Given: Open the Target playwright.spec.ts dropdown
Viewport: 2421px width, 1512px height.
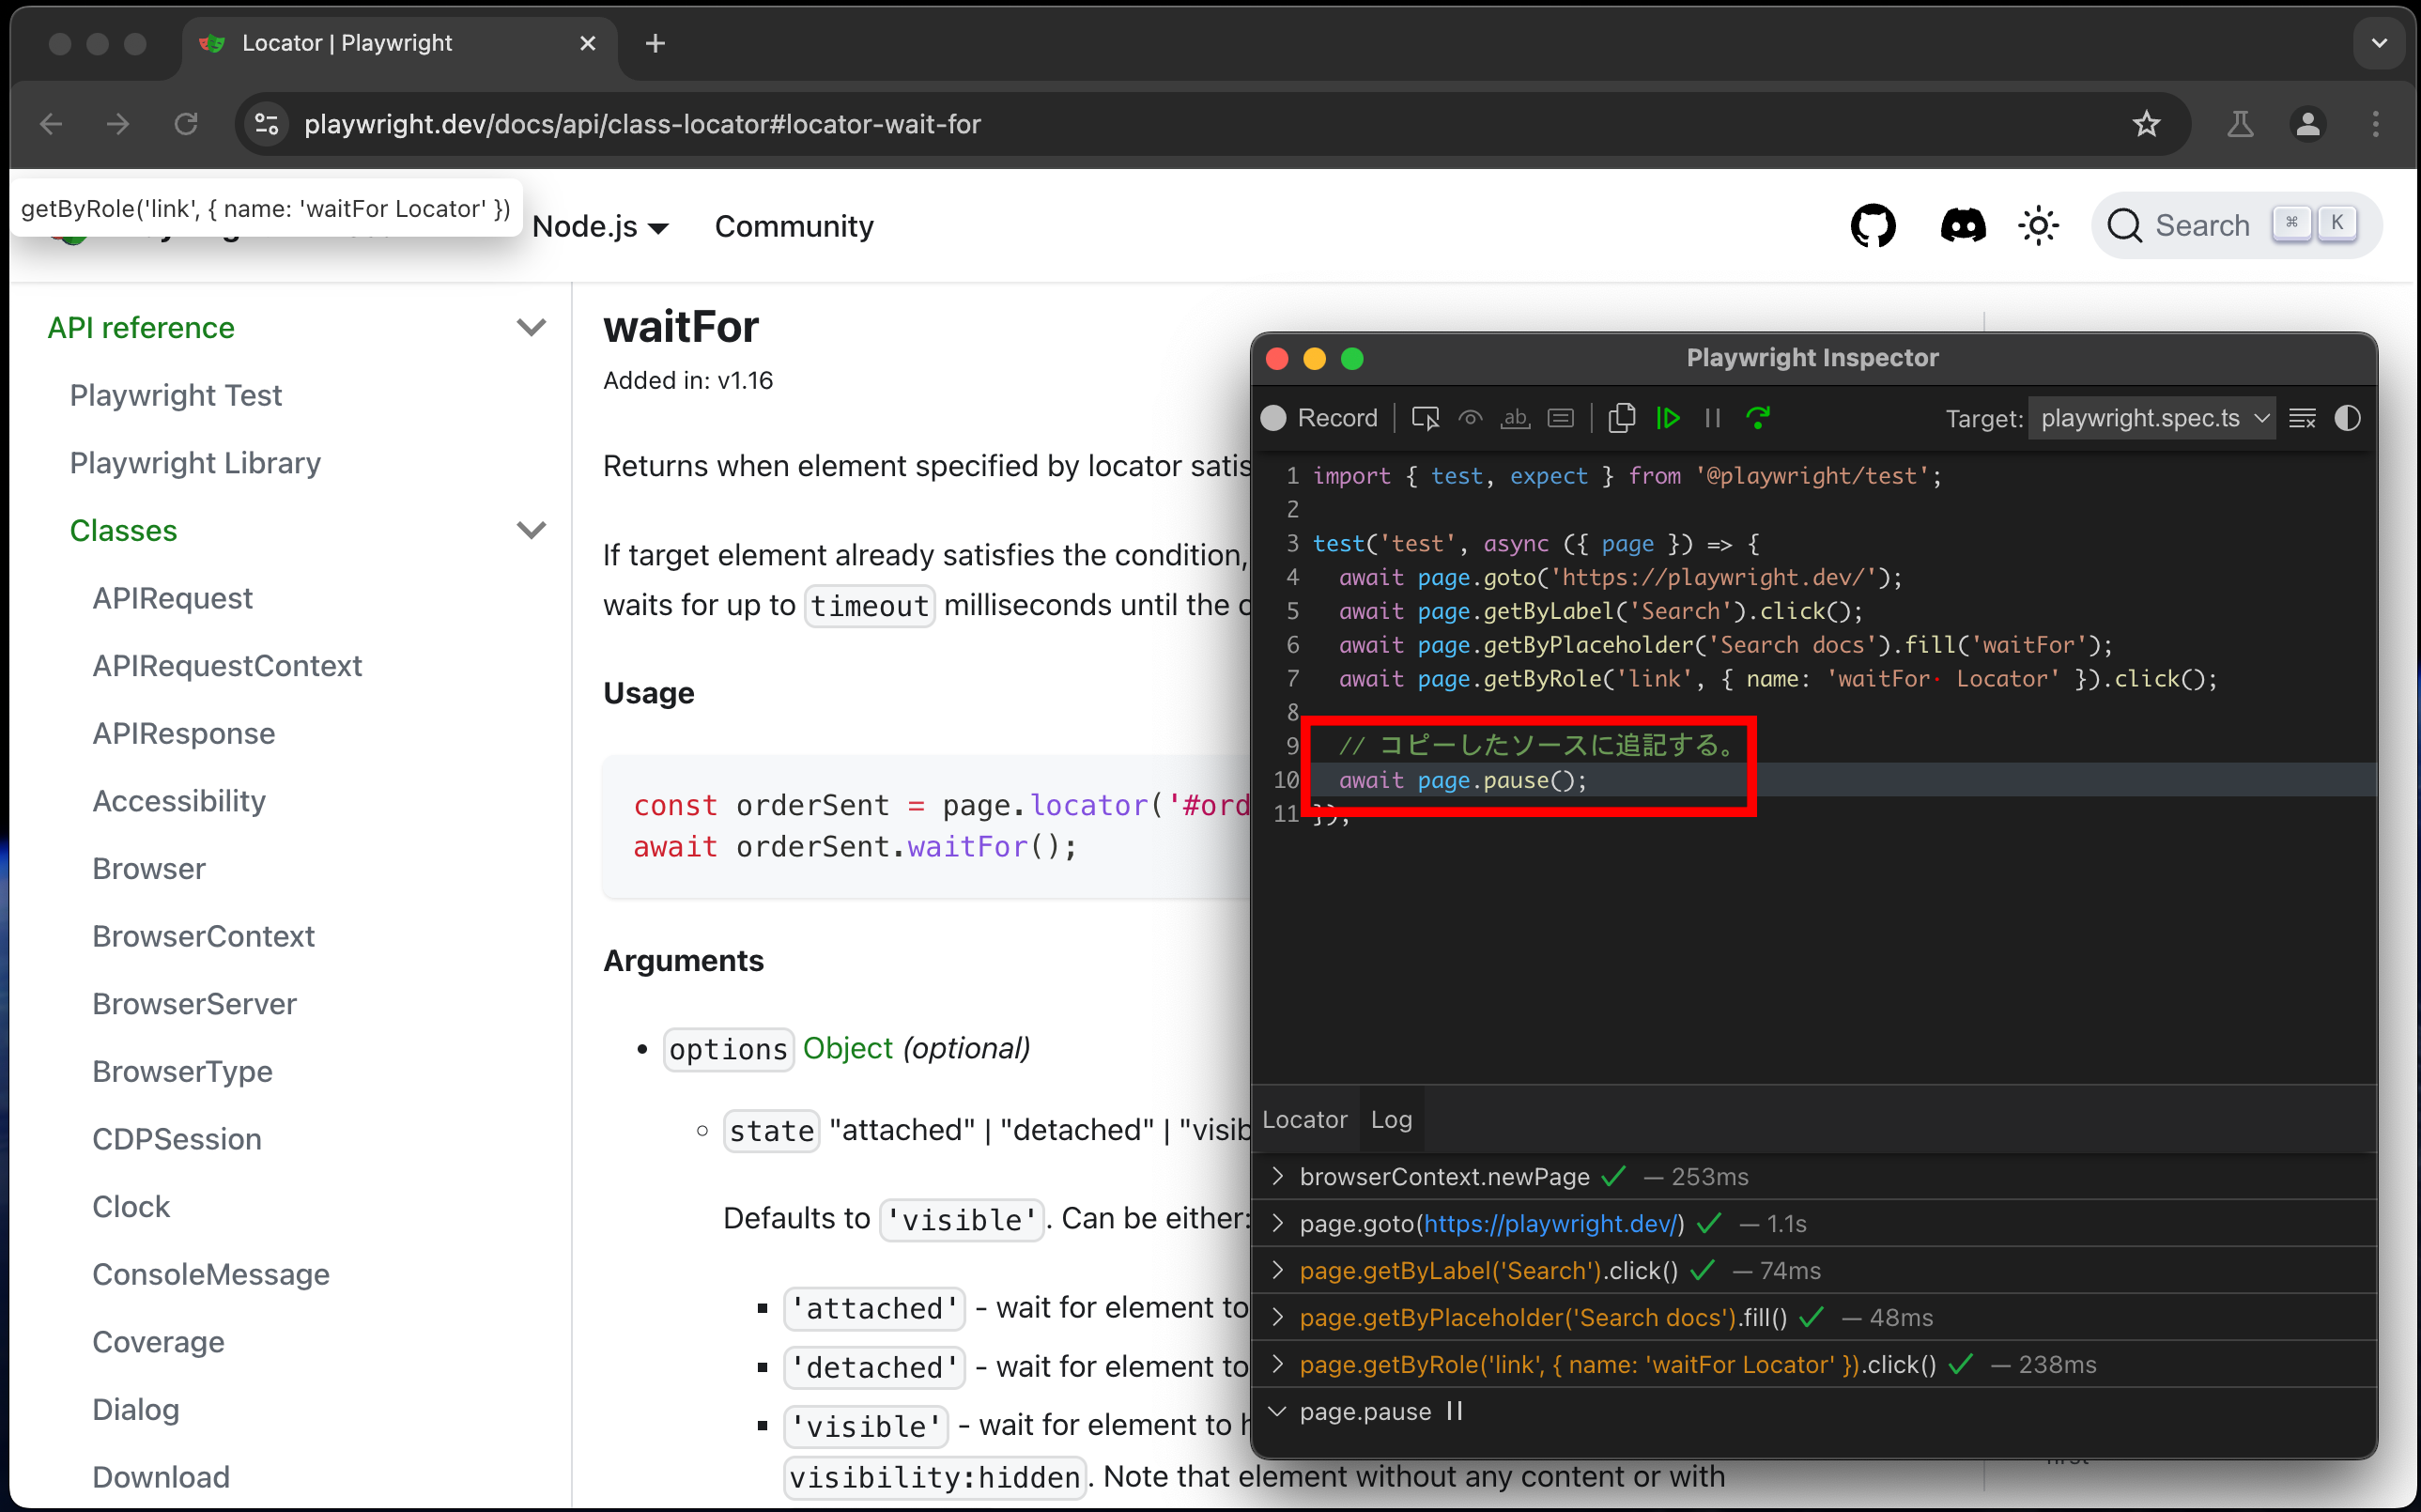Looking at the screenshot, I should pos(2152,418).
